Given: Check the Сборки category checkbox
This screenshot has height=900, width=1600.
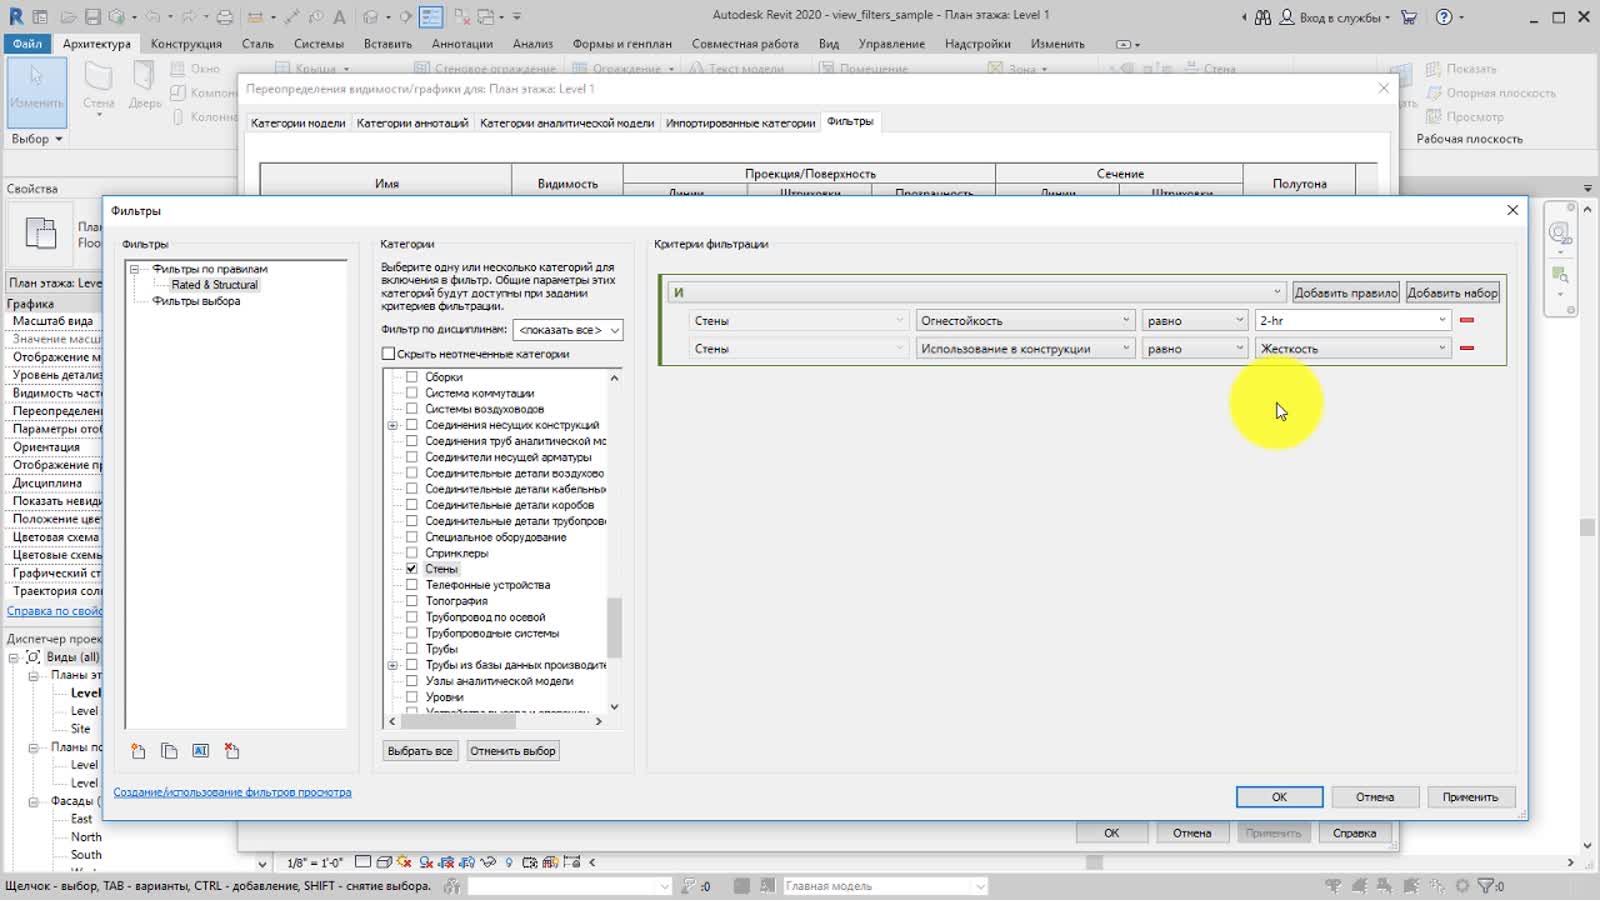Looking at the screenshot, I should [x=411, y=377].
